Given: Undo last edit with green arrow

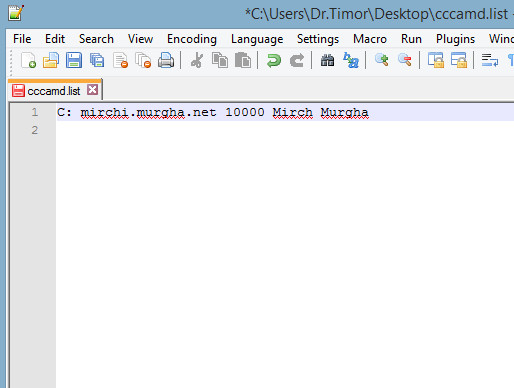Looking at the screenshot, I should [274, 61].
